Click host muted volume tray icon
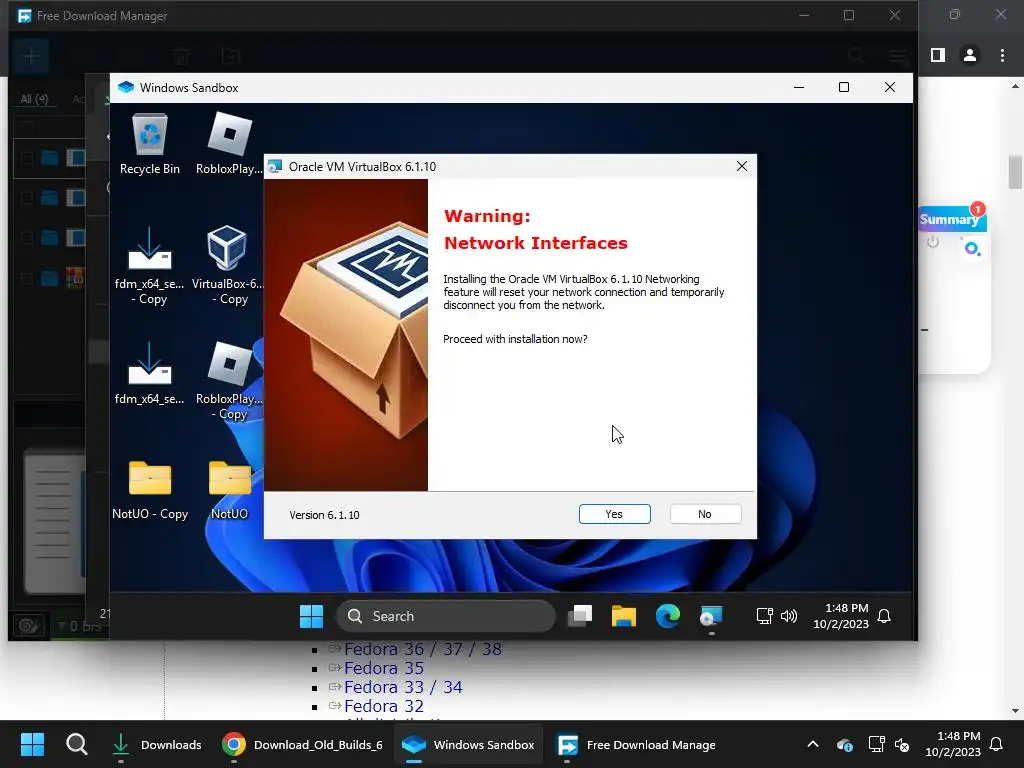1024x768 pixels. click(x=902, y=744)
